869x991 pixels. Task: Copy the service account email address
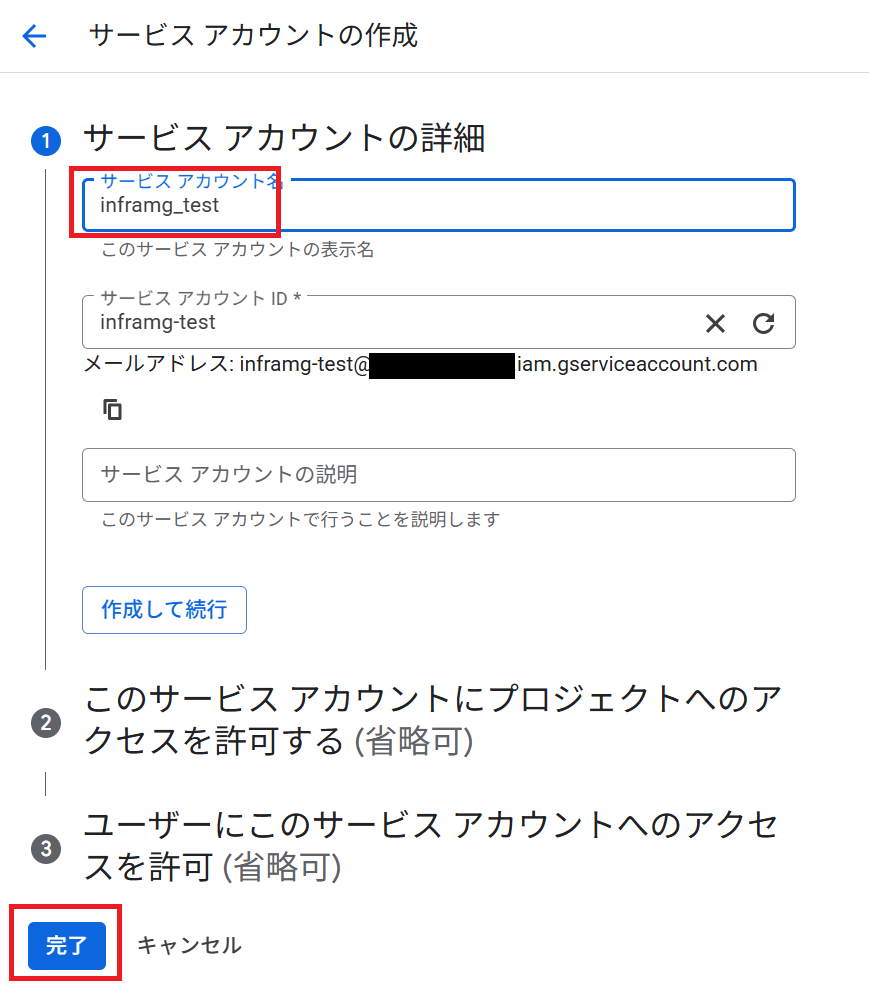point(112,410)
